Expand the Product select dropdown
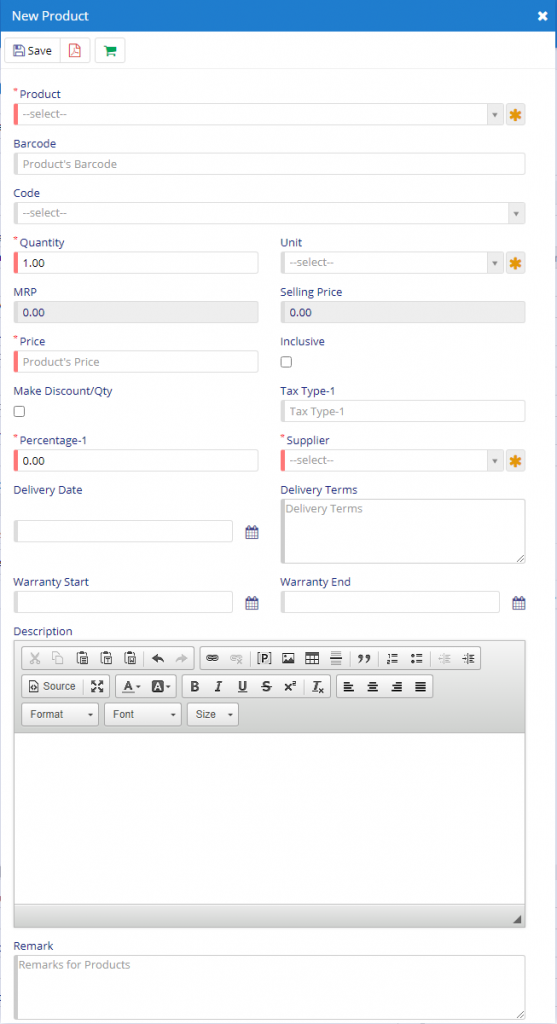 coord(259,114)
